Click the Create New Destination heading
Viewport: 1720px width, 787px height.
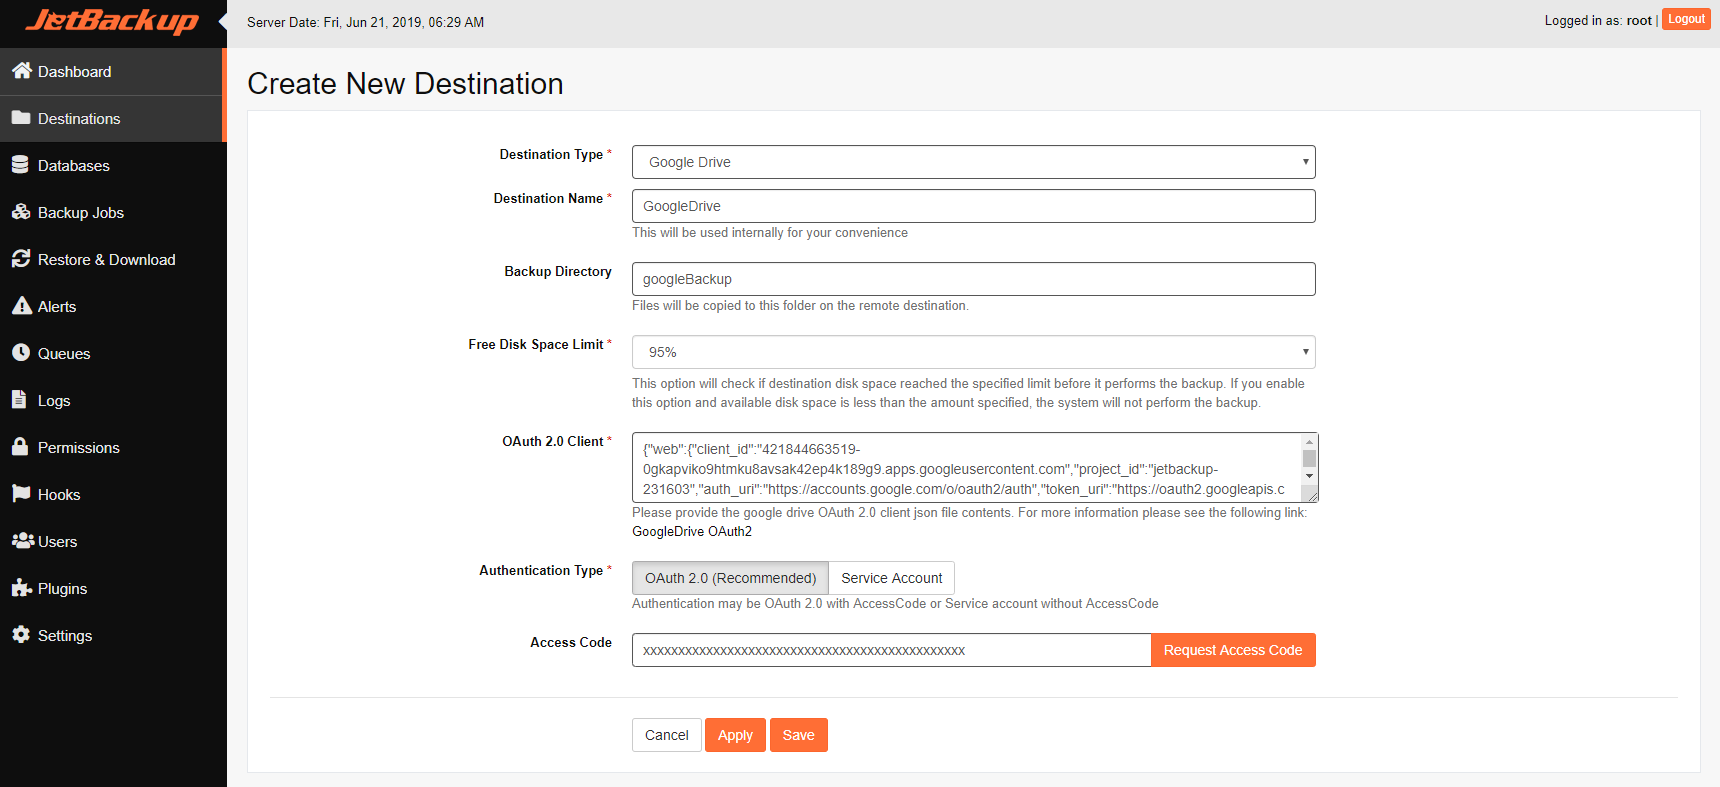(405, 83)
